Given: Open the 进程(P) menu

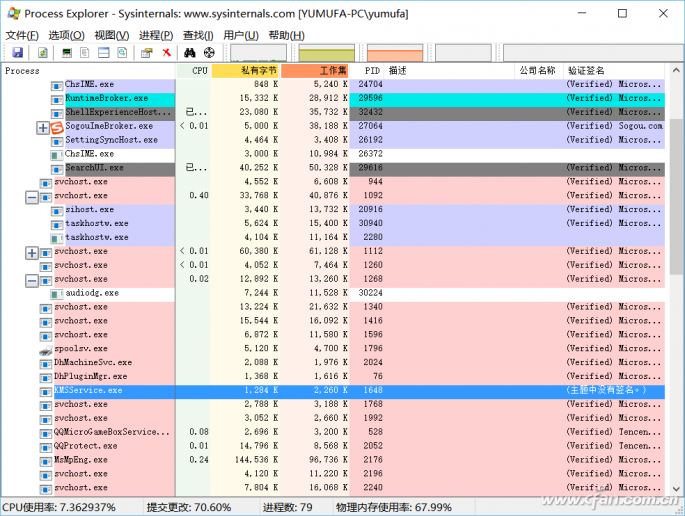Looking at the screenshot, I should click(156, 35).
